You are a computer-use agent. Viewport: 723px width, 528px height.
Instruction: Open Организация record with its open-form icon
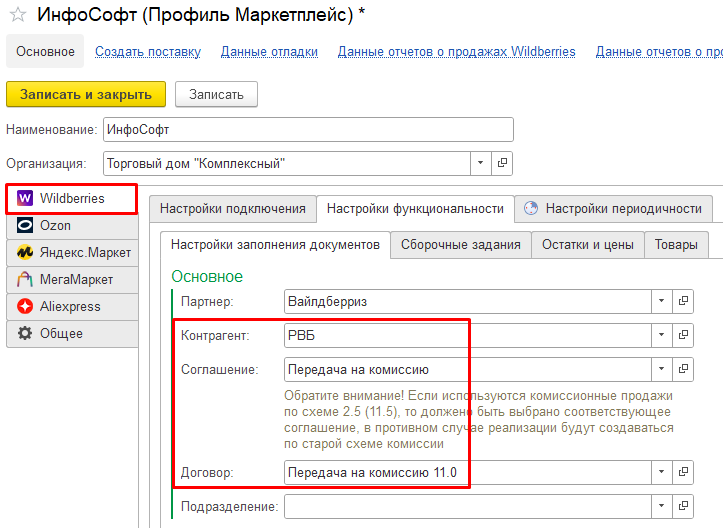[502, 163]
